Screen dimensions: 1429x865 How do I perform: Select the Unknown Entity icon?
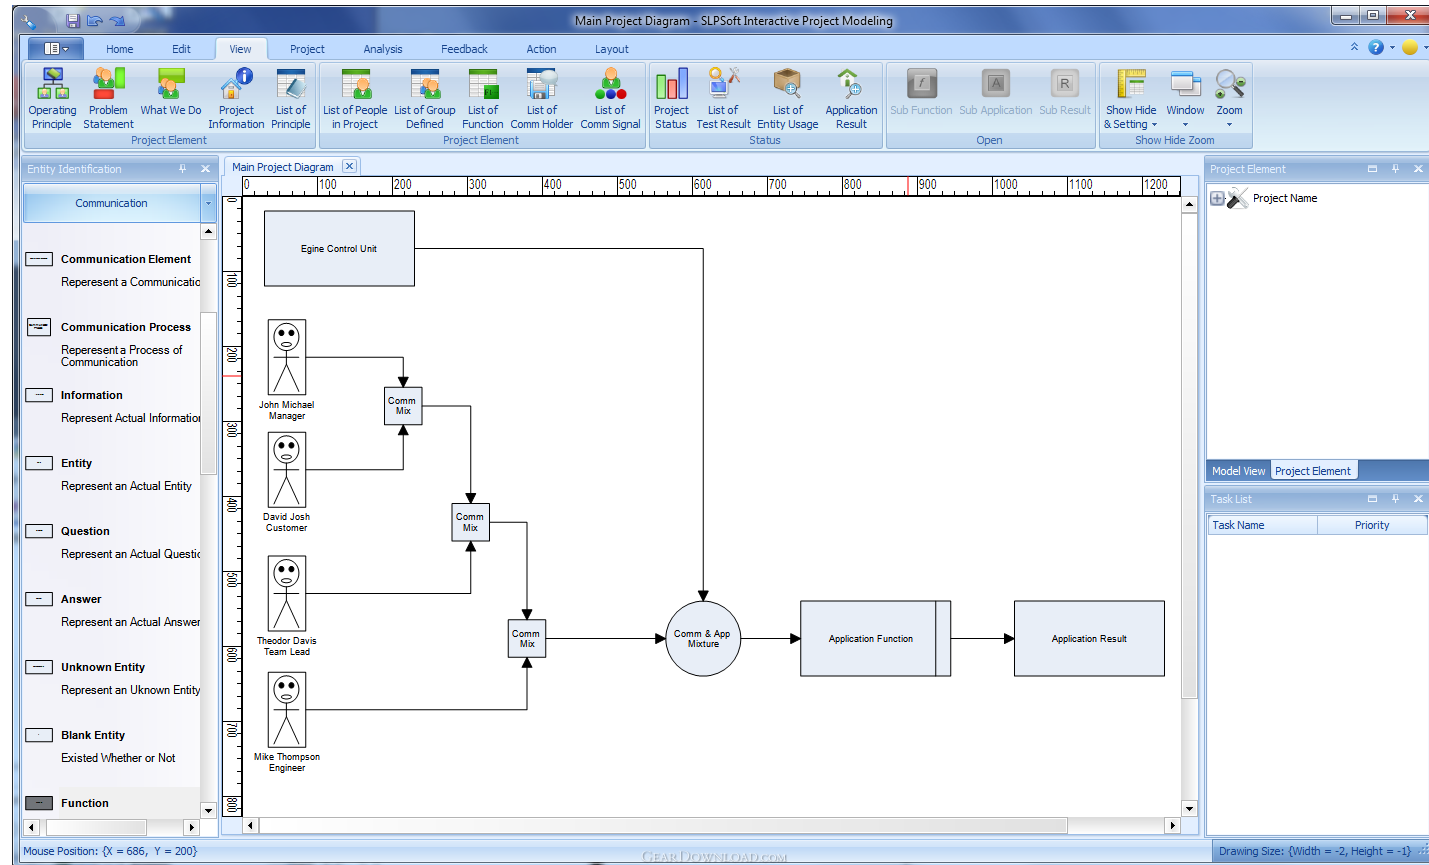(x=39, y=667)
